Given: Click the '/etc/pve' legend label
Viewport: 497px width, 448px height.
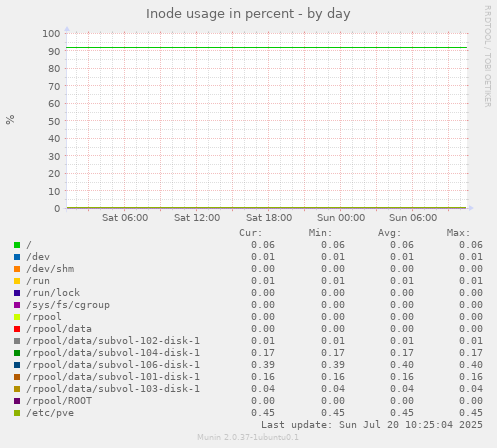Looking at the screenshot, I should click(x=50, y=413).
